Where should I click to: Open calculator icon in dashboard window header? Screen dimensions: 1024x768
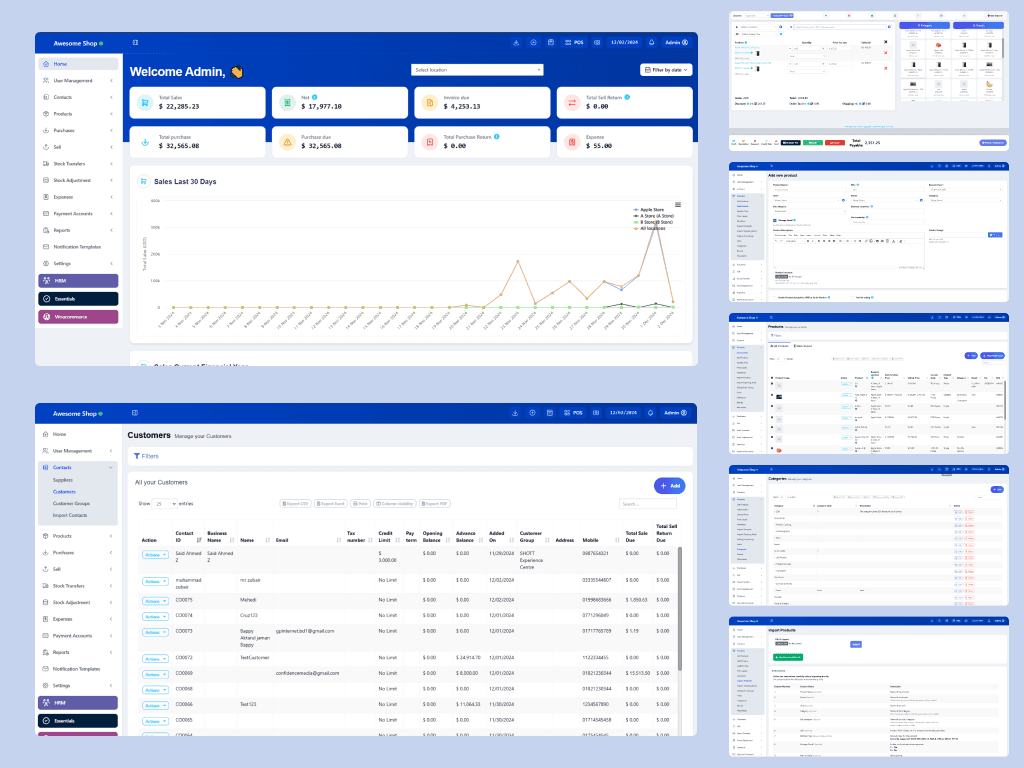coord(551,42)
